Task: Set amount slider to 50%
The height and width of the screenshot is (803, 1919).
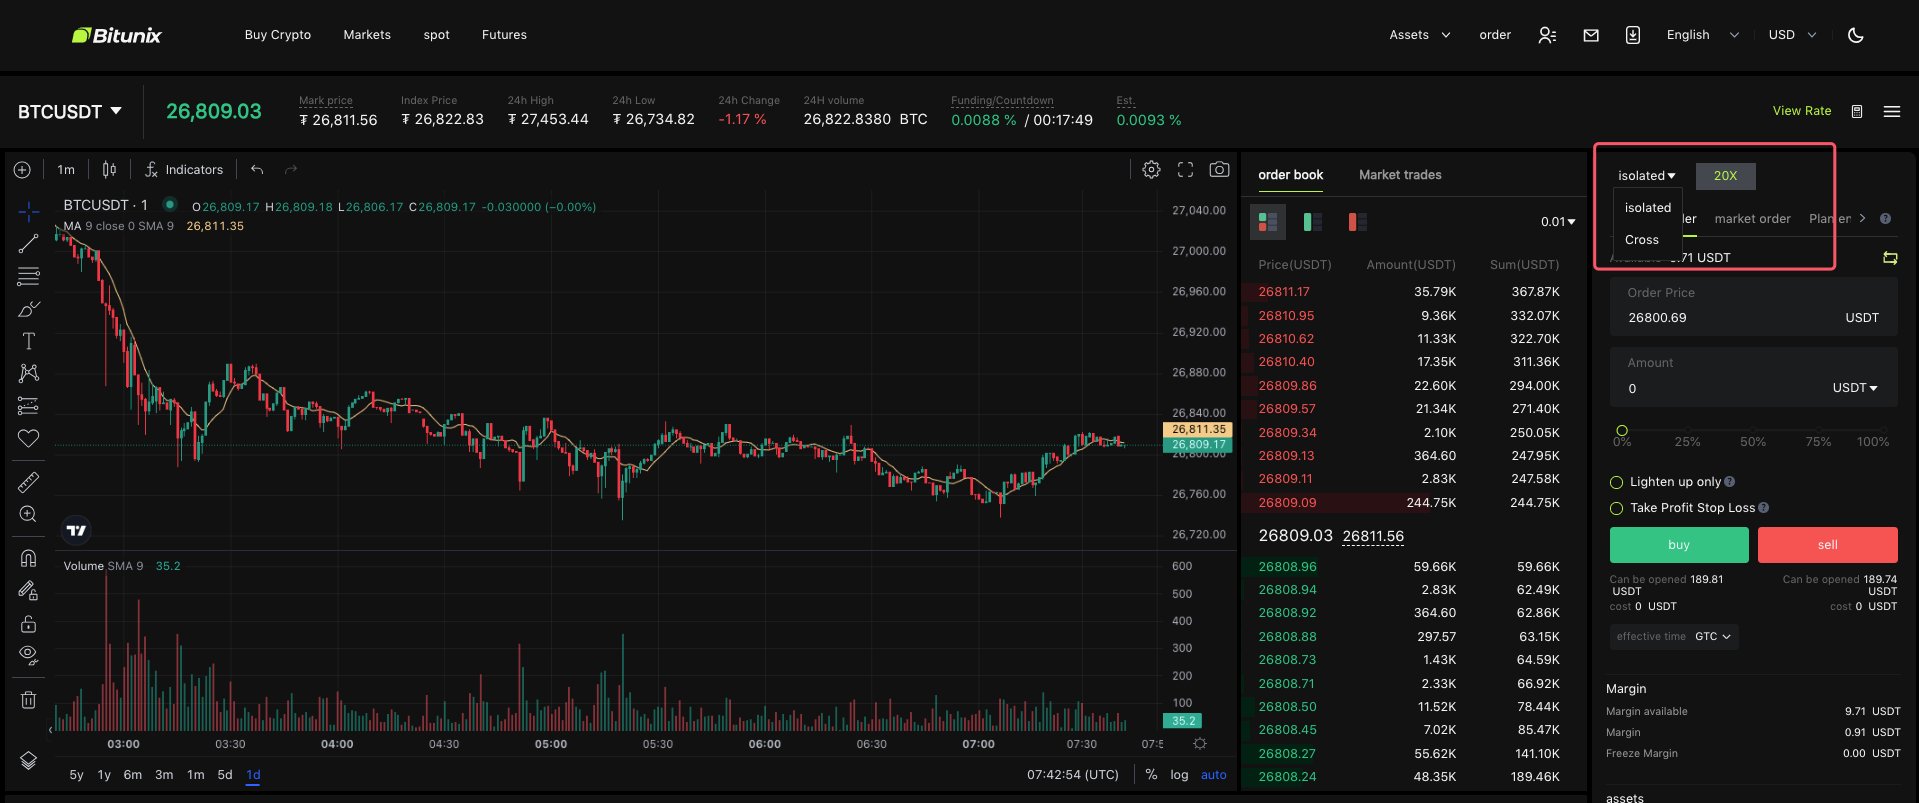Action: point(1752,431)
